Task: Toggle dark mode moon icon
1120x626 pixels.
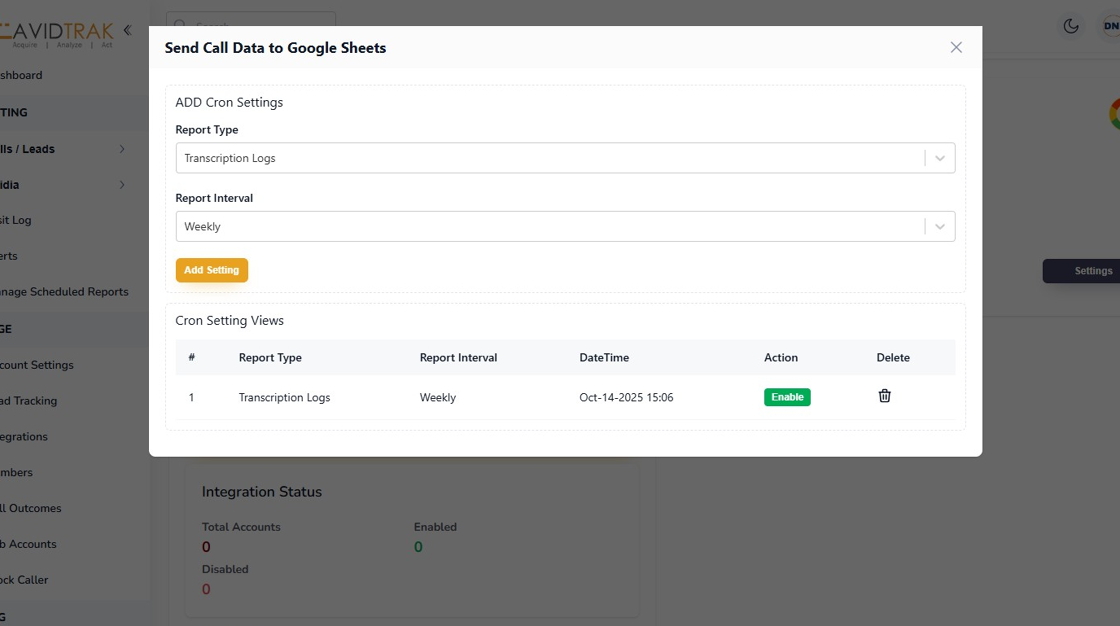Action: [x=1071, y=26]
